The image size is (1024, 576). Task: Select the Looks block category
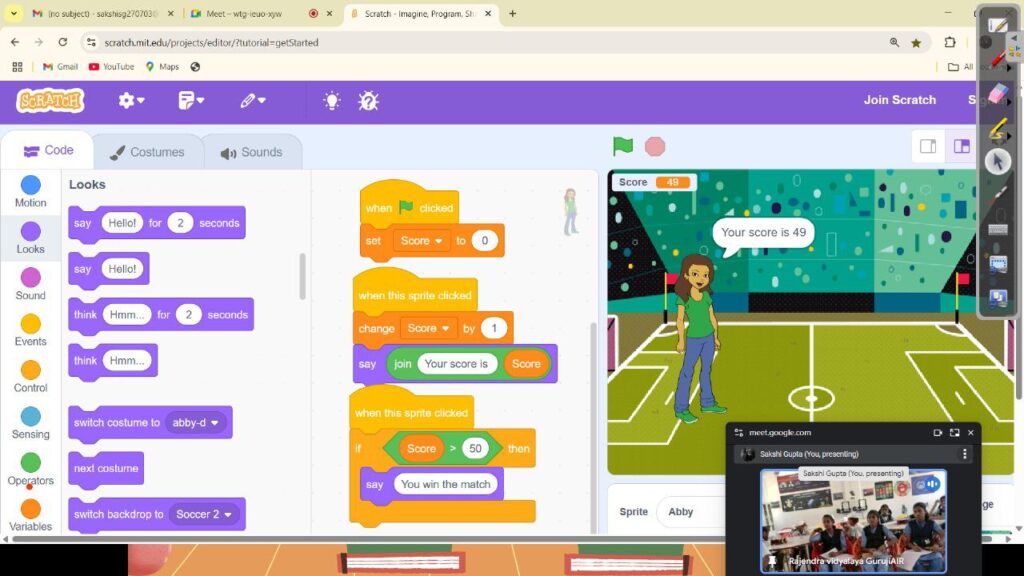[x=31, y=238]
